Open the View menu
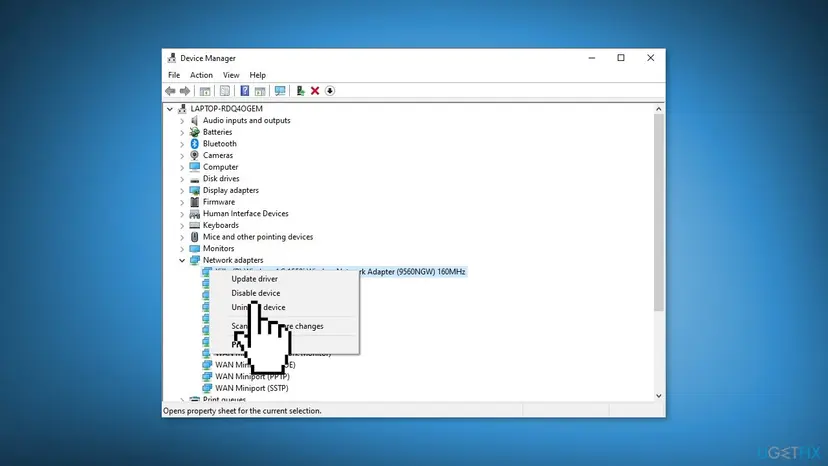 [231, 75]
